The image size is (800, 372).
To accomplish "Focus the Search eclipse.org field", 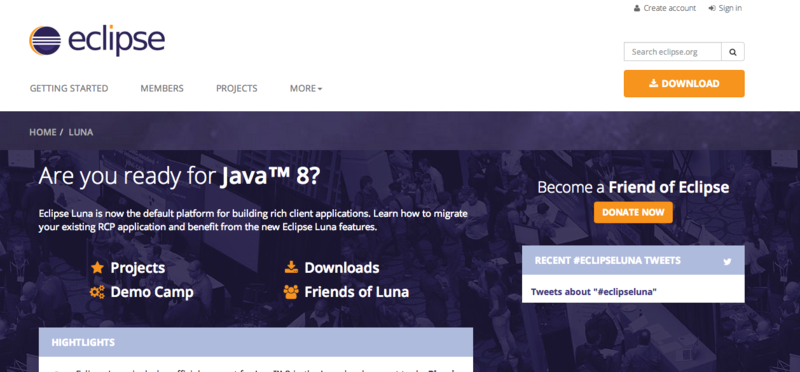I will point(672,52).
